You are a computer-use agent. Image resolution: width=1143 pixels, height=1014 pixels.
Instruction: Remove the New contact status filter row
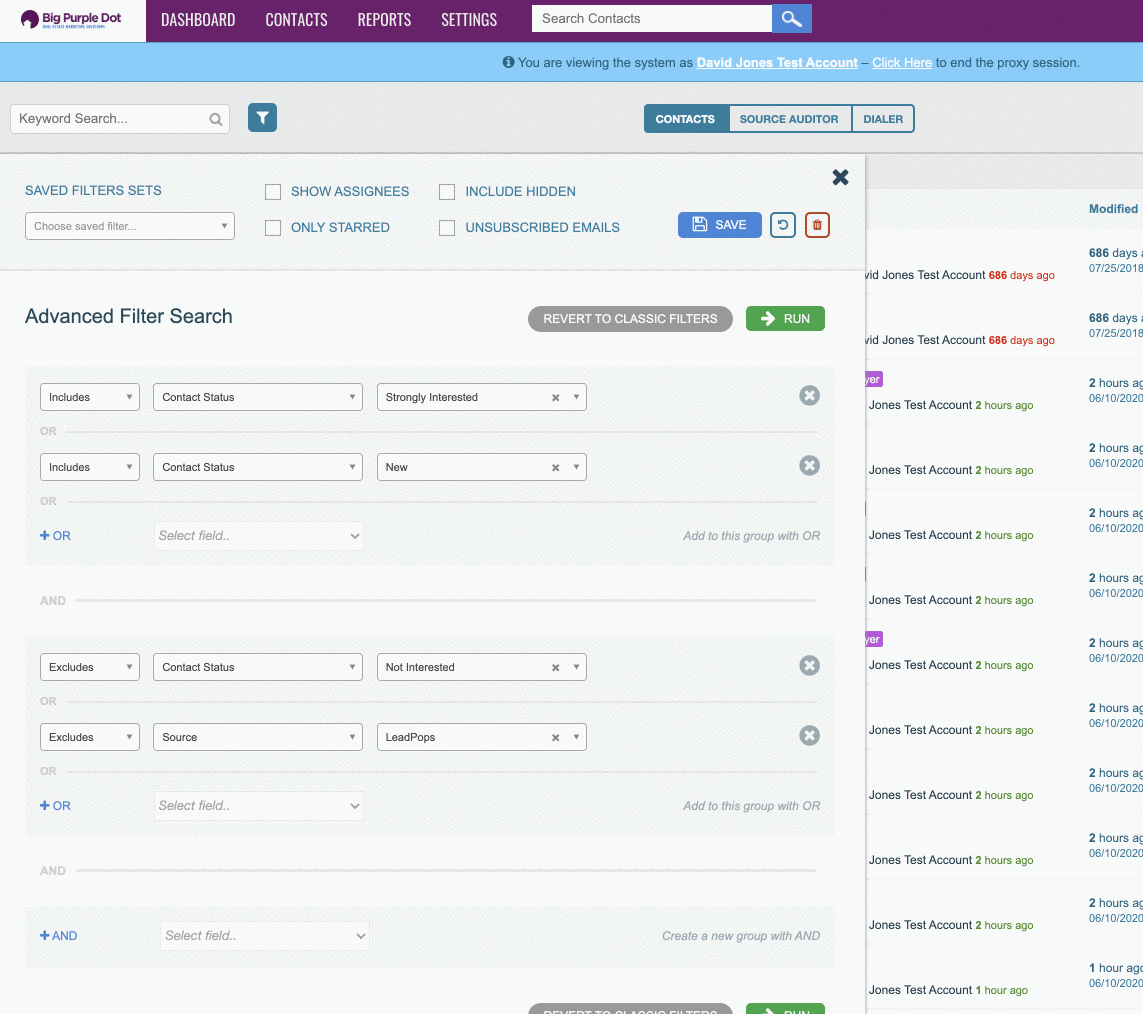[809, 466]
